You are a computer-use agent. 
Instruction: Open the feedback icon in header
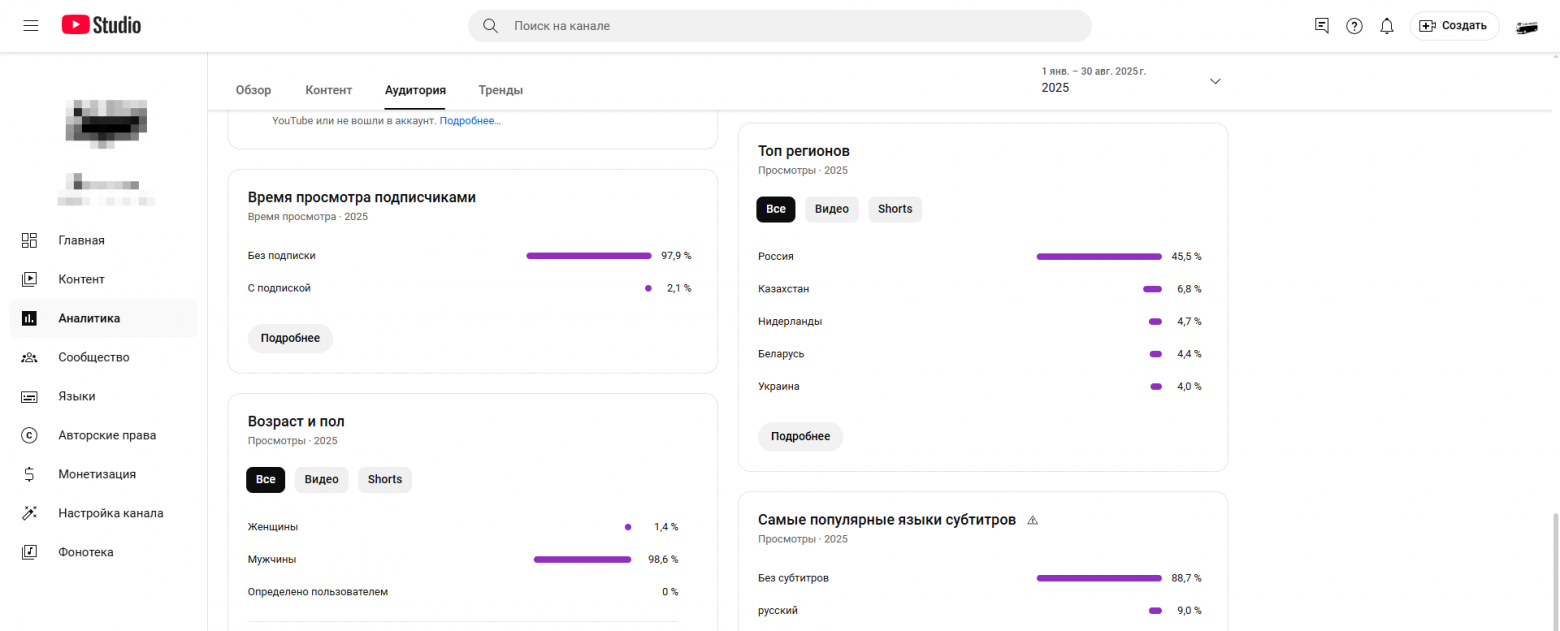pos(1322,26)
